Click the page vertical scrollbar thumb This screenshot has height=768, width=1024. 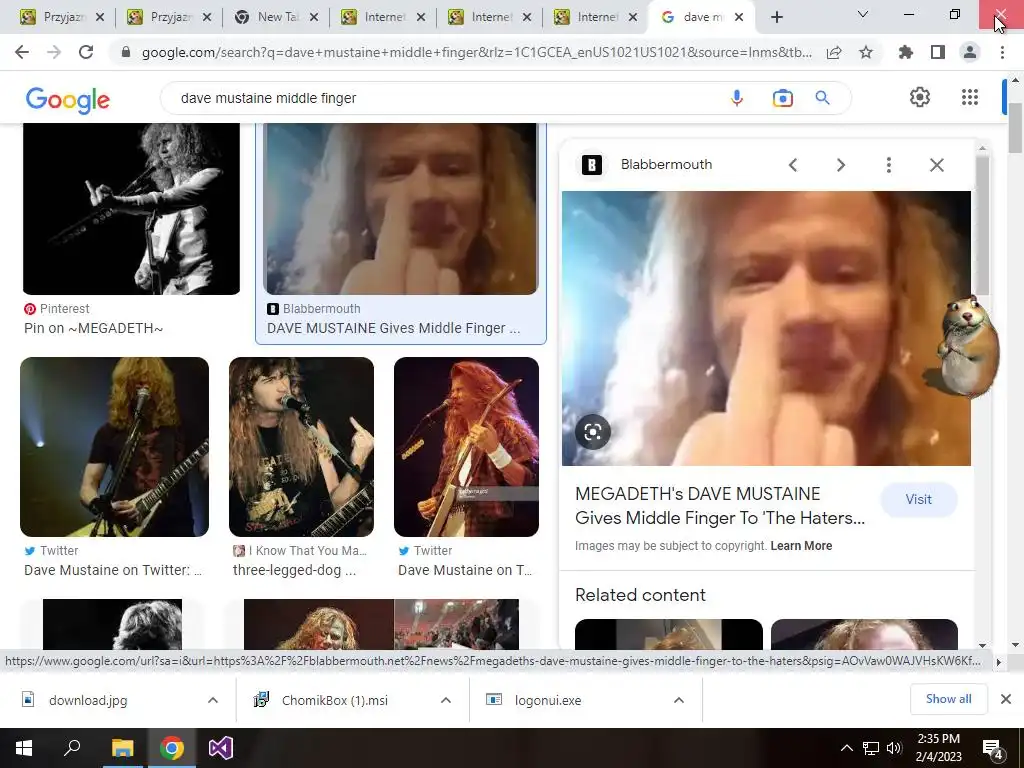1015,127
